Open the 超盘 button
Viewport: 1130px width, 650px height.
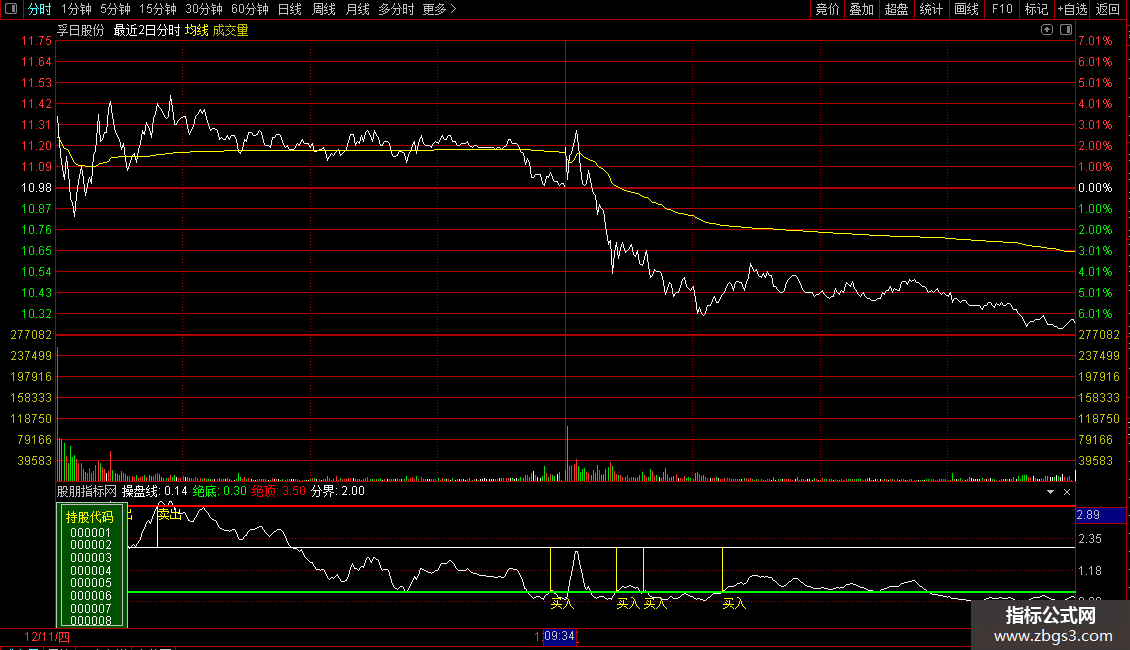point(896,9)
